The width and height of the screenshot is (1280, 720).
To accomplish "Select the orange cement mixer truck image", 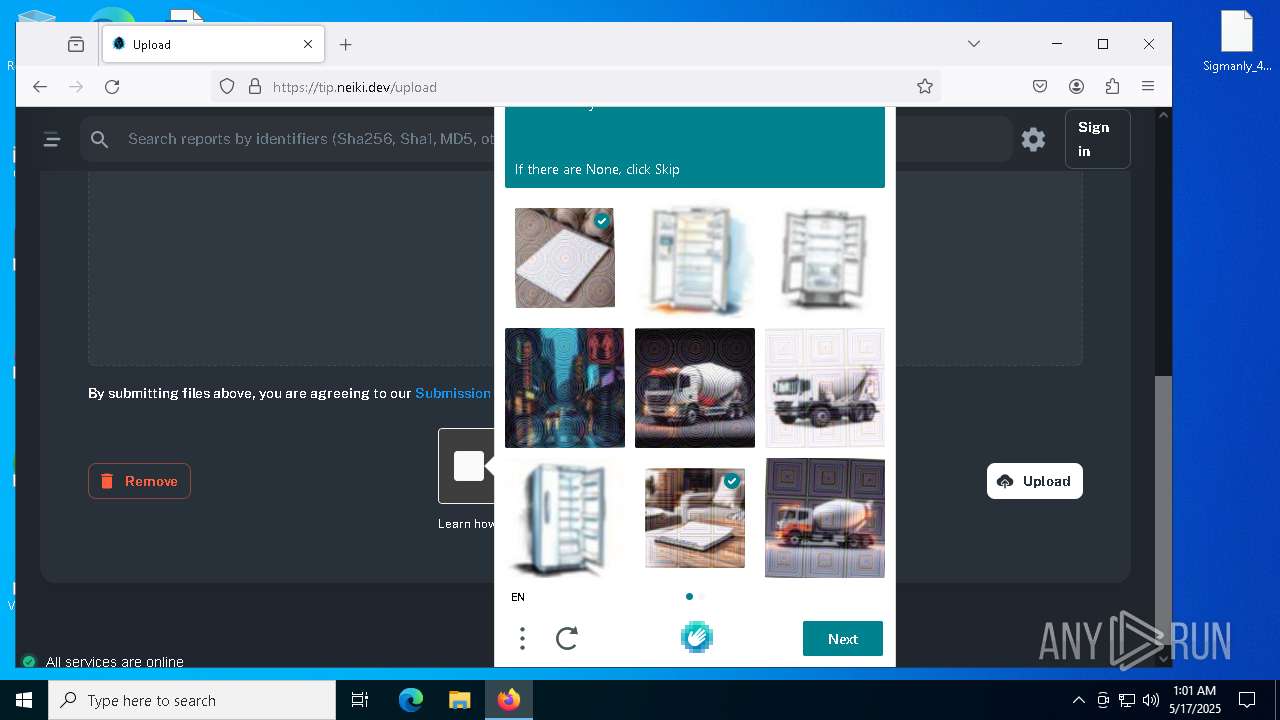I will tap(825, 518).
